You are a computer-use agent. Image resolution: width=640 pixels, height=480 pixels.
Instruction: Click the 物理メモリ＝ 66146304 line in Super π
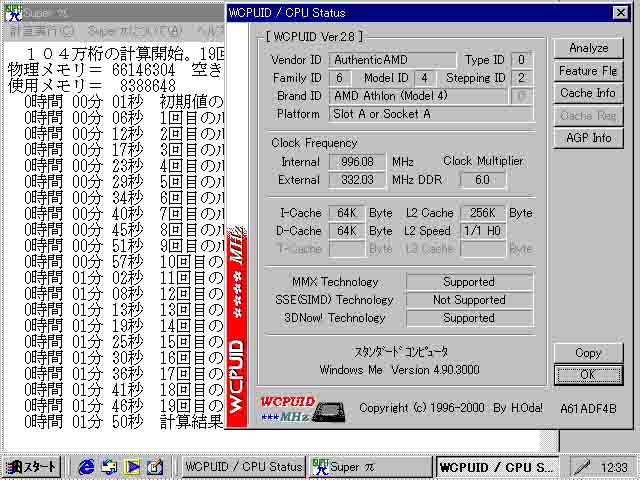(x=116, y=70)
